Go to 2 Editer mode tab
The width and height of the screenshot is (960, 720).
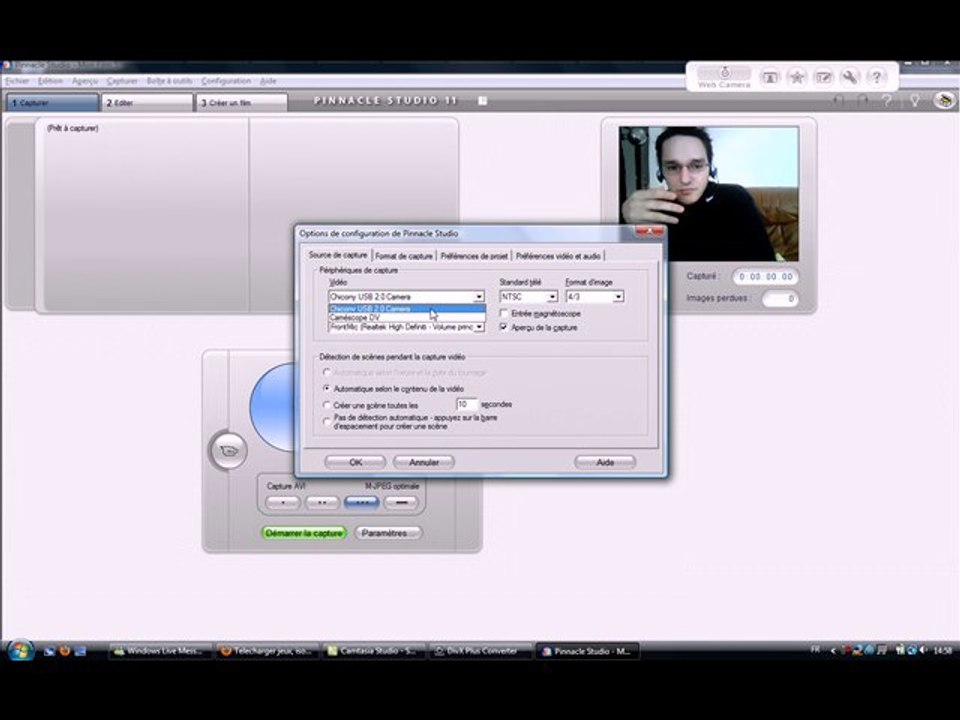click(x=148, y=102)
